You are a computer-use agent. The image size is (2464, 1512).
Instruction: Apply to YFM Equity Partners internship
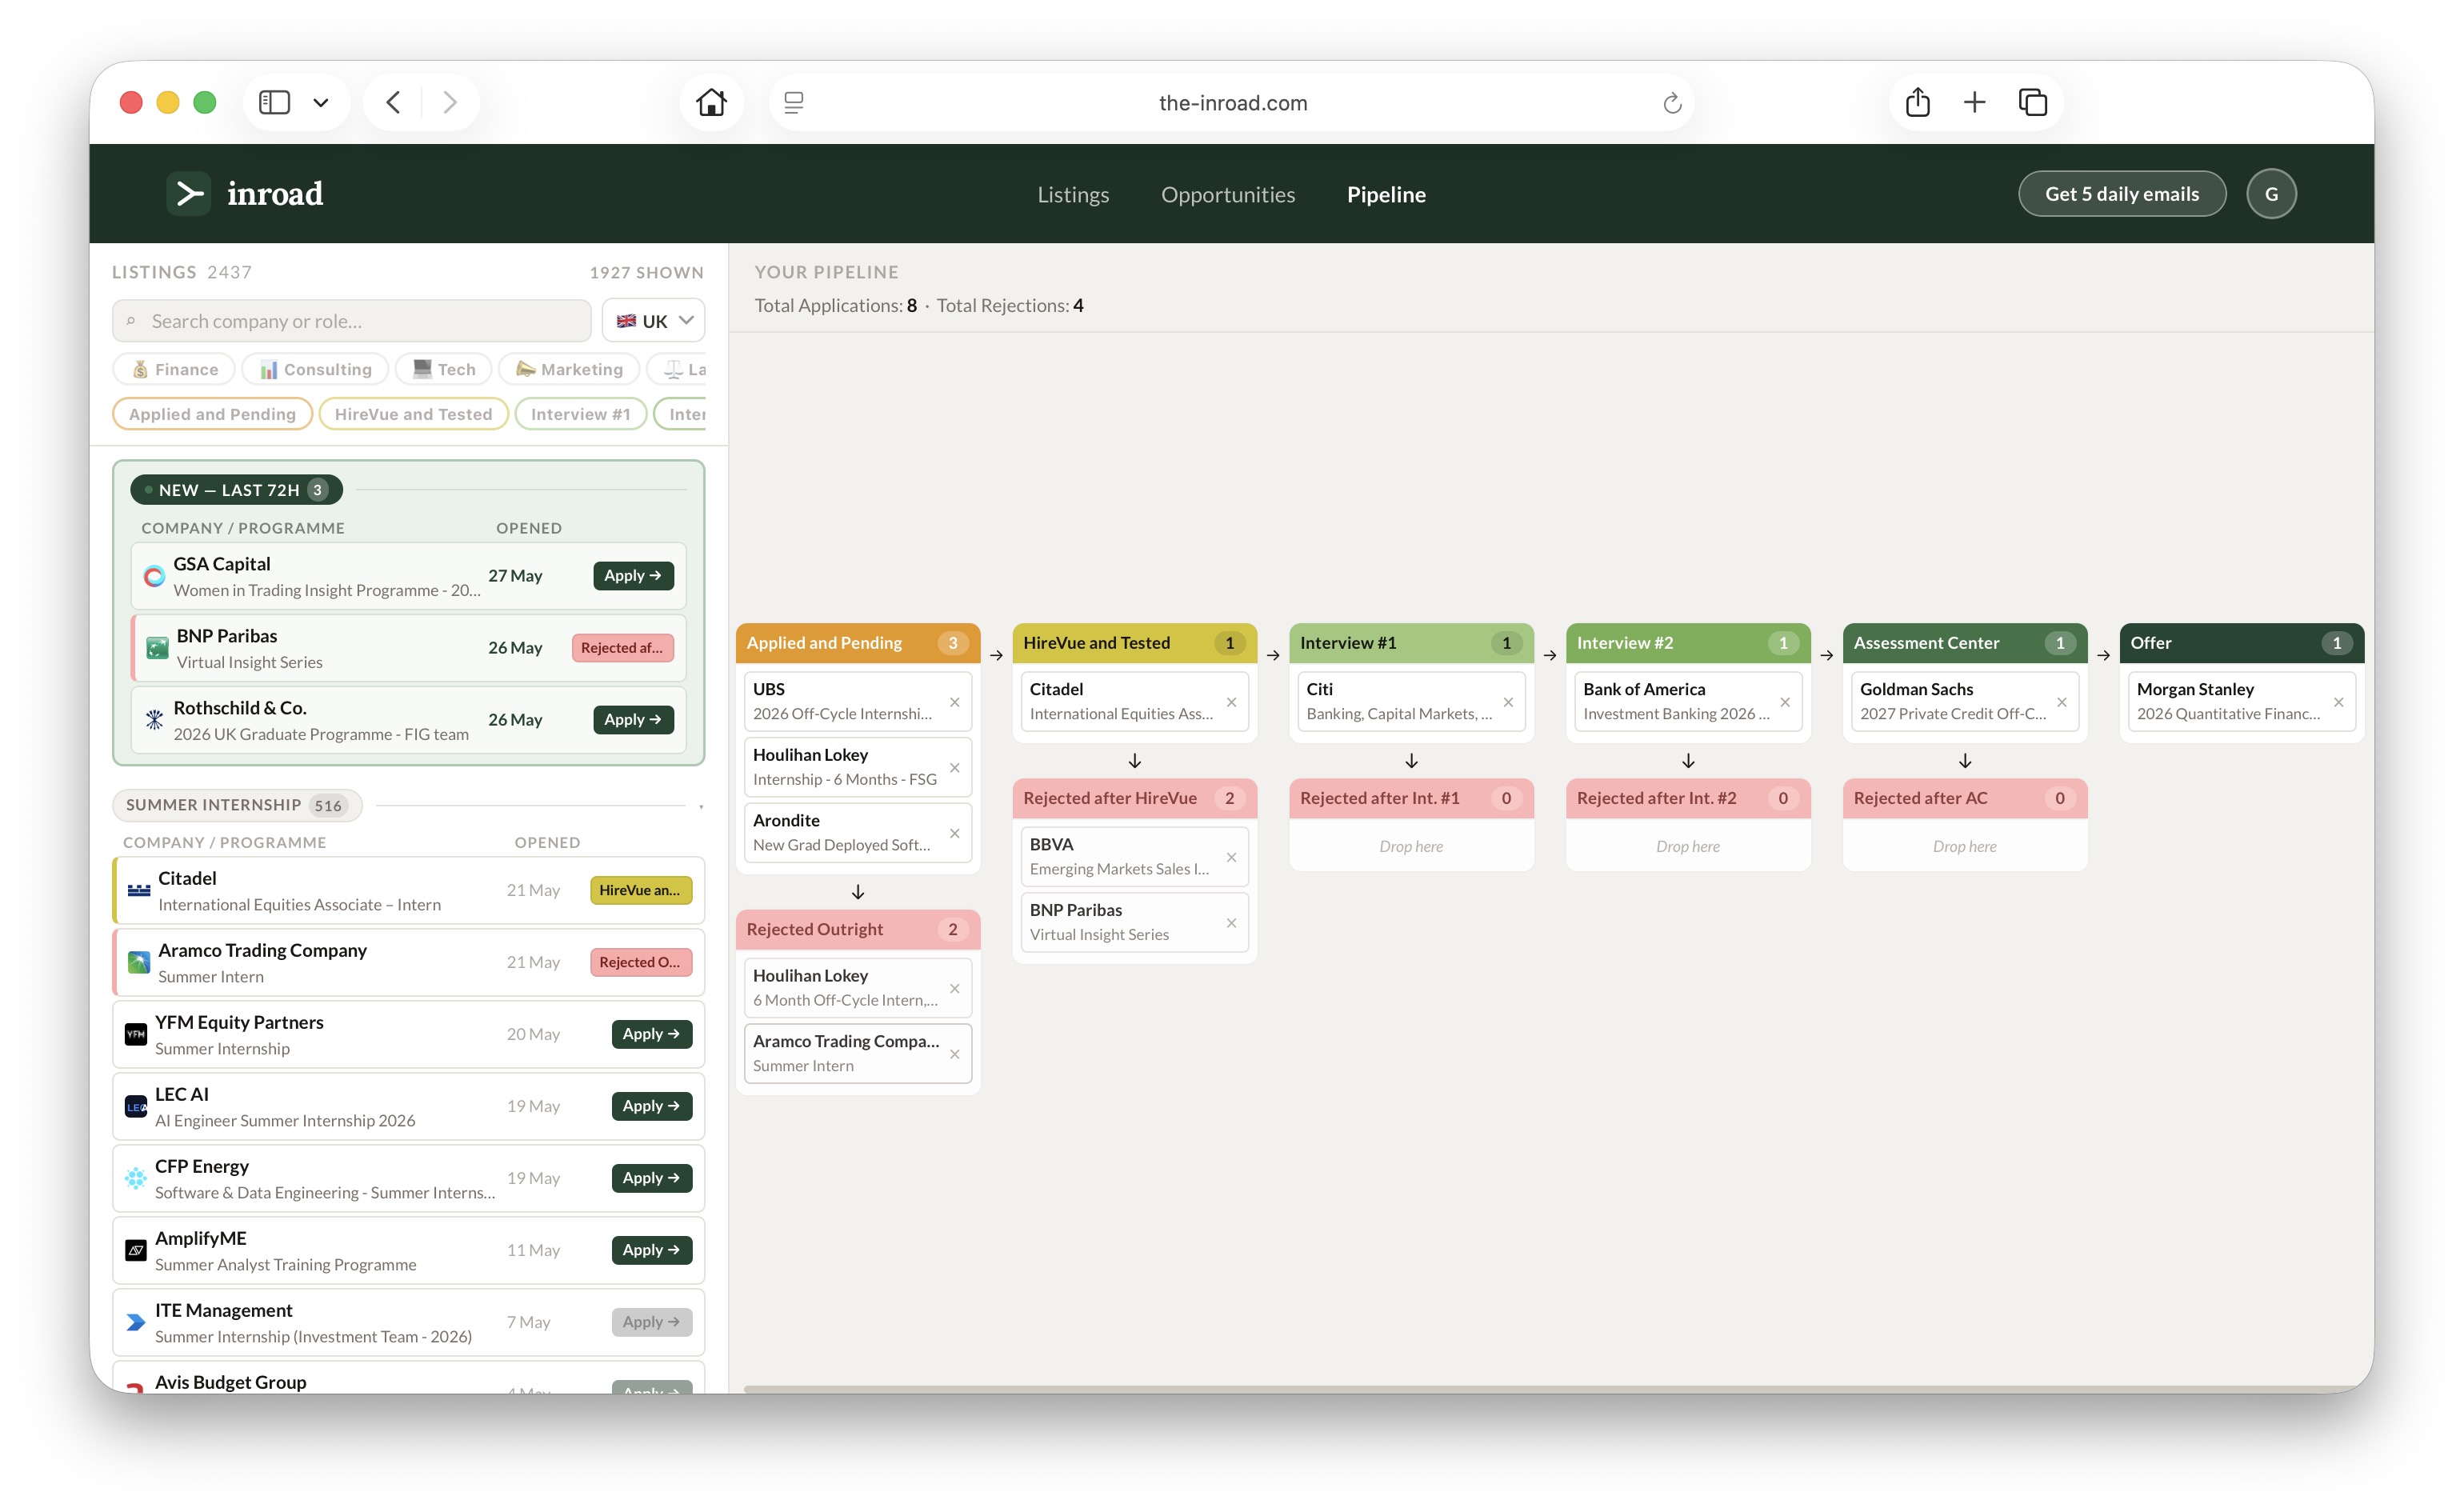(651, 1034)
